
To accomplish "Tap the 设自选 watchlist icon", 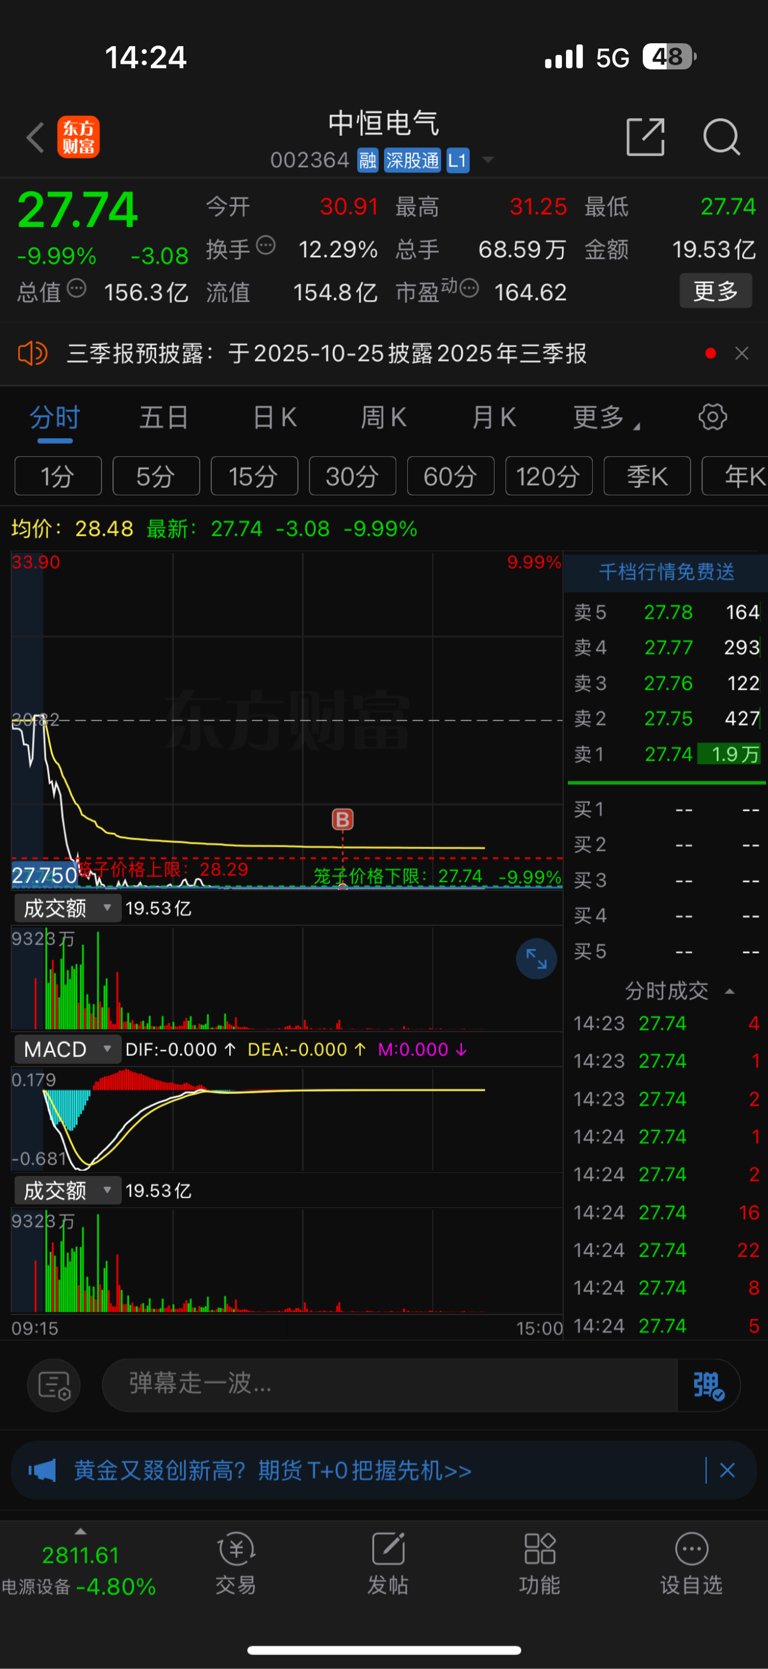I will pyautogui.click(x=691, y=1565).
